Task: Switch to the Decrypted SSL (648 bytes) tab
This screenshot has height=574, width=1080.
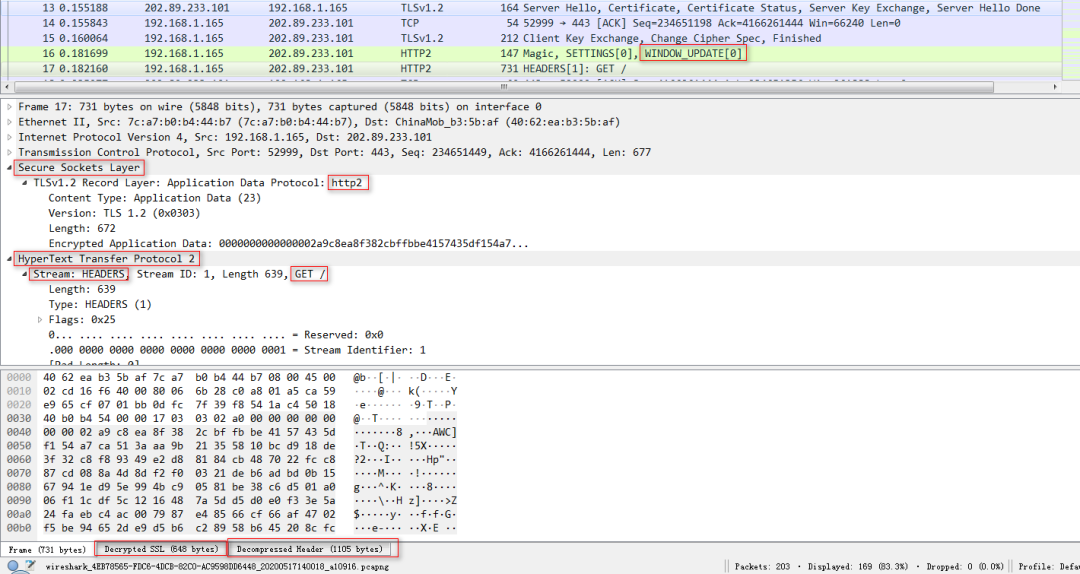Action: (160, 549)
